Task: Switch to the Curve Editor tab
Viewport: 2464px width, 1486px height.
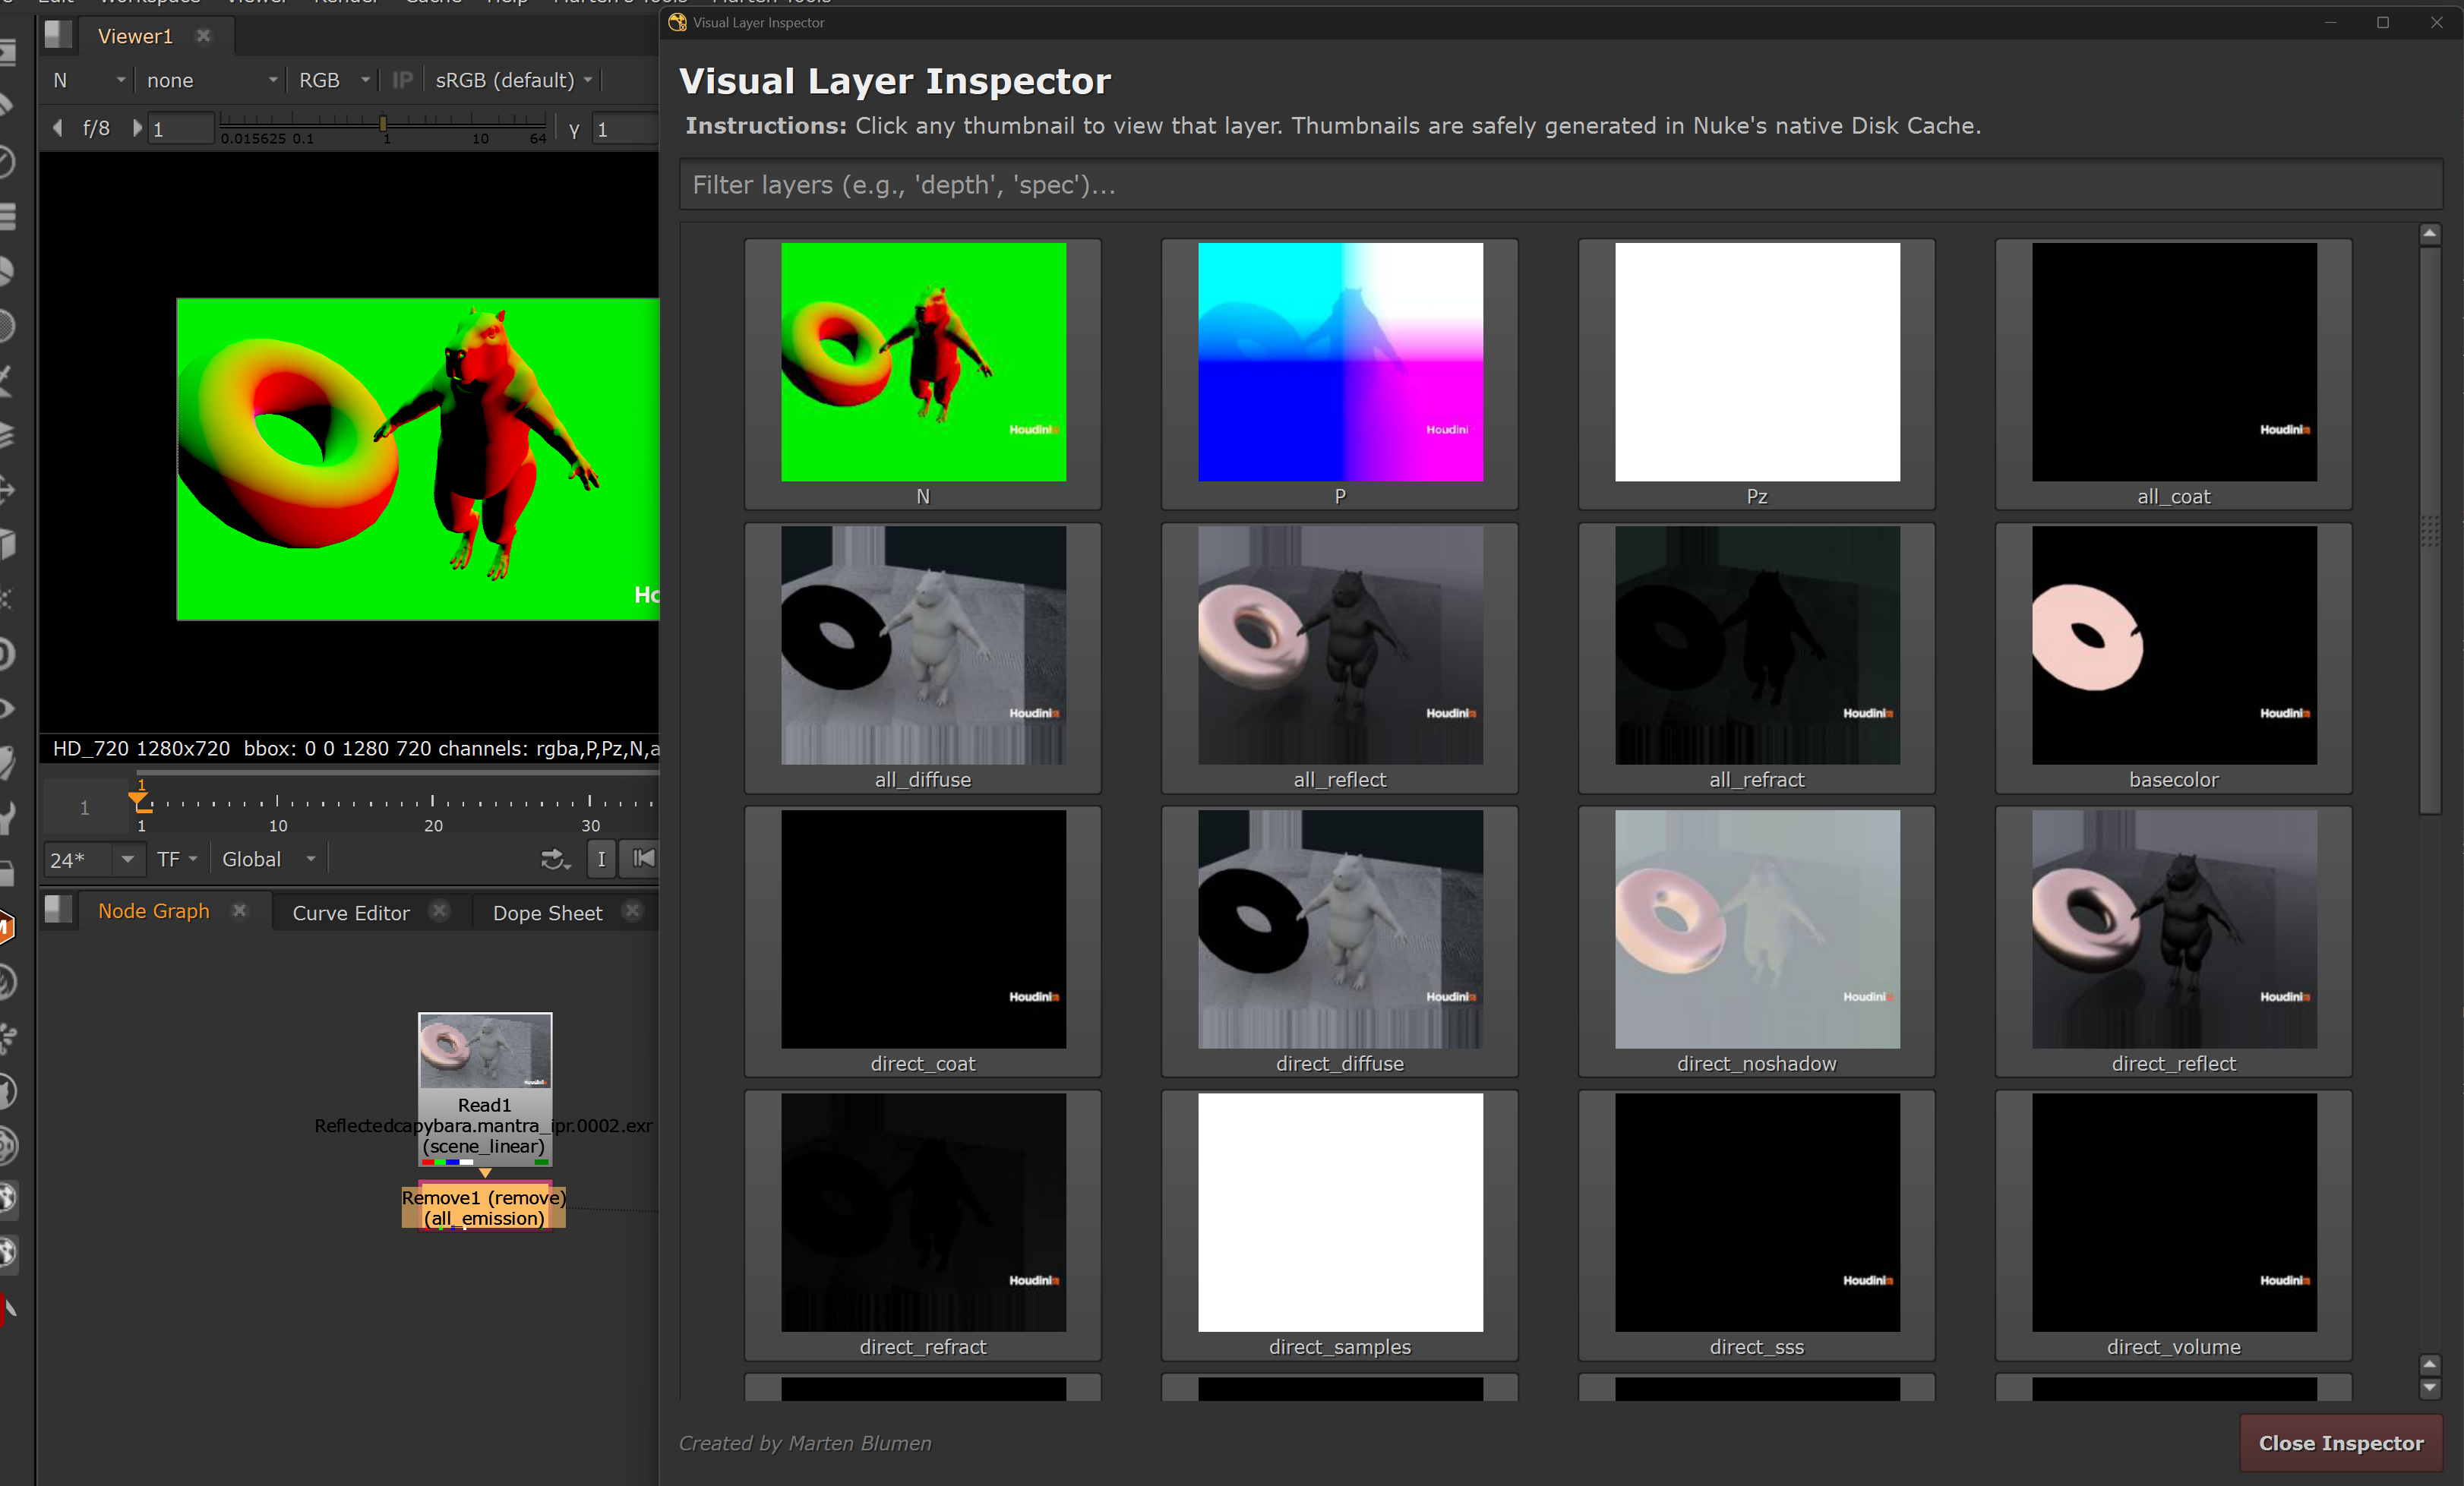Action: pyautogui.click(x=351, y=912)
